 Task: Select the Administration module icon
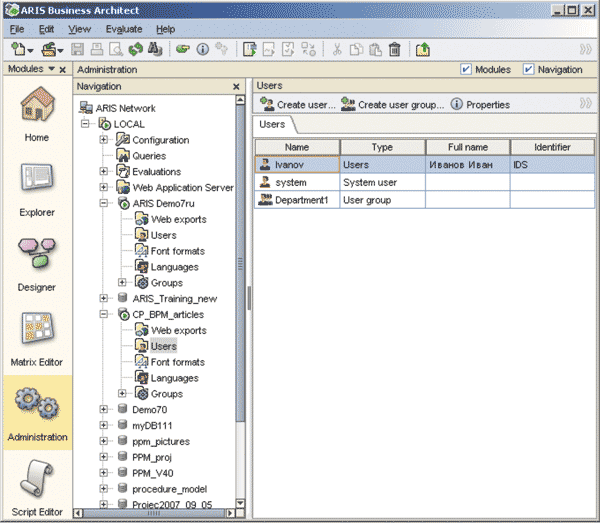pos(37,404)
